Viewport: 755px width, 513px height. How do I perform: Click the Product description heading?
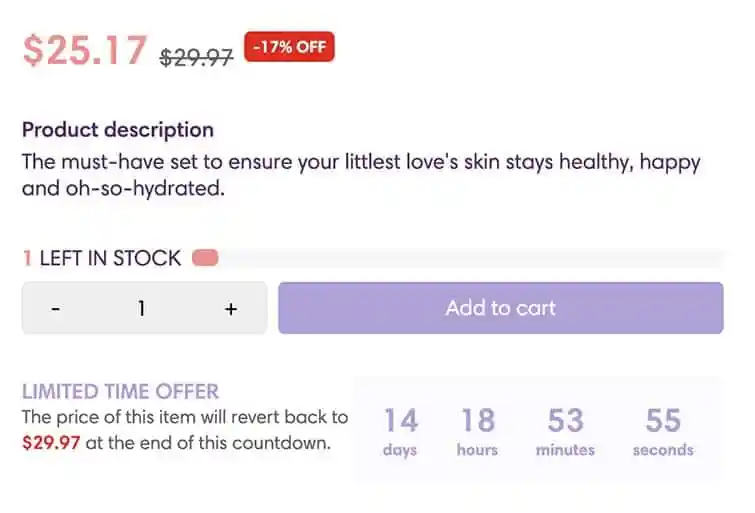[118, 130]
